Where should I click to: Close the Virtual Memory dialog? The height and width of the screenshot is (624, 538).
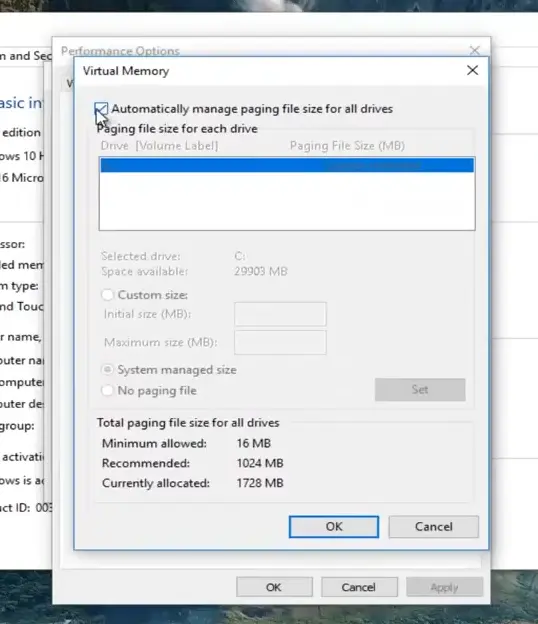pos(472,70)
